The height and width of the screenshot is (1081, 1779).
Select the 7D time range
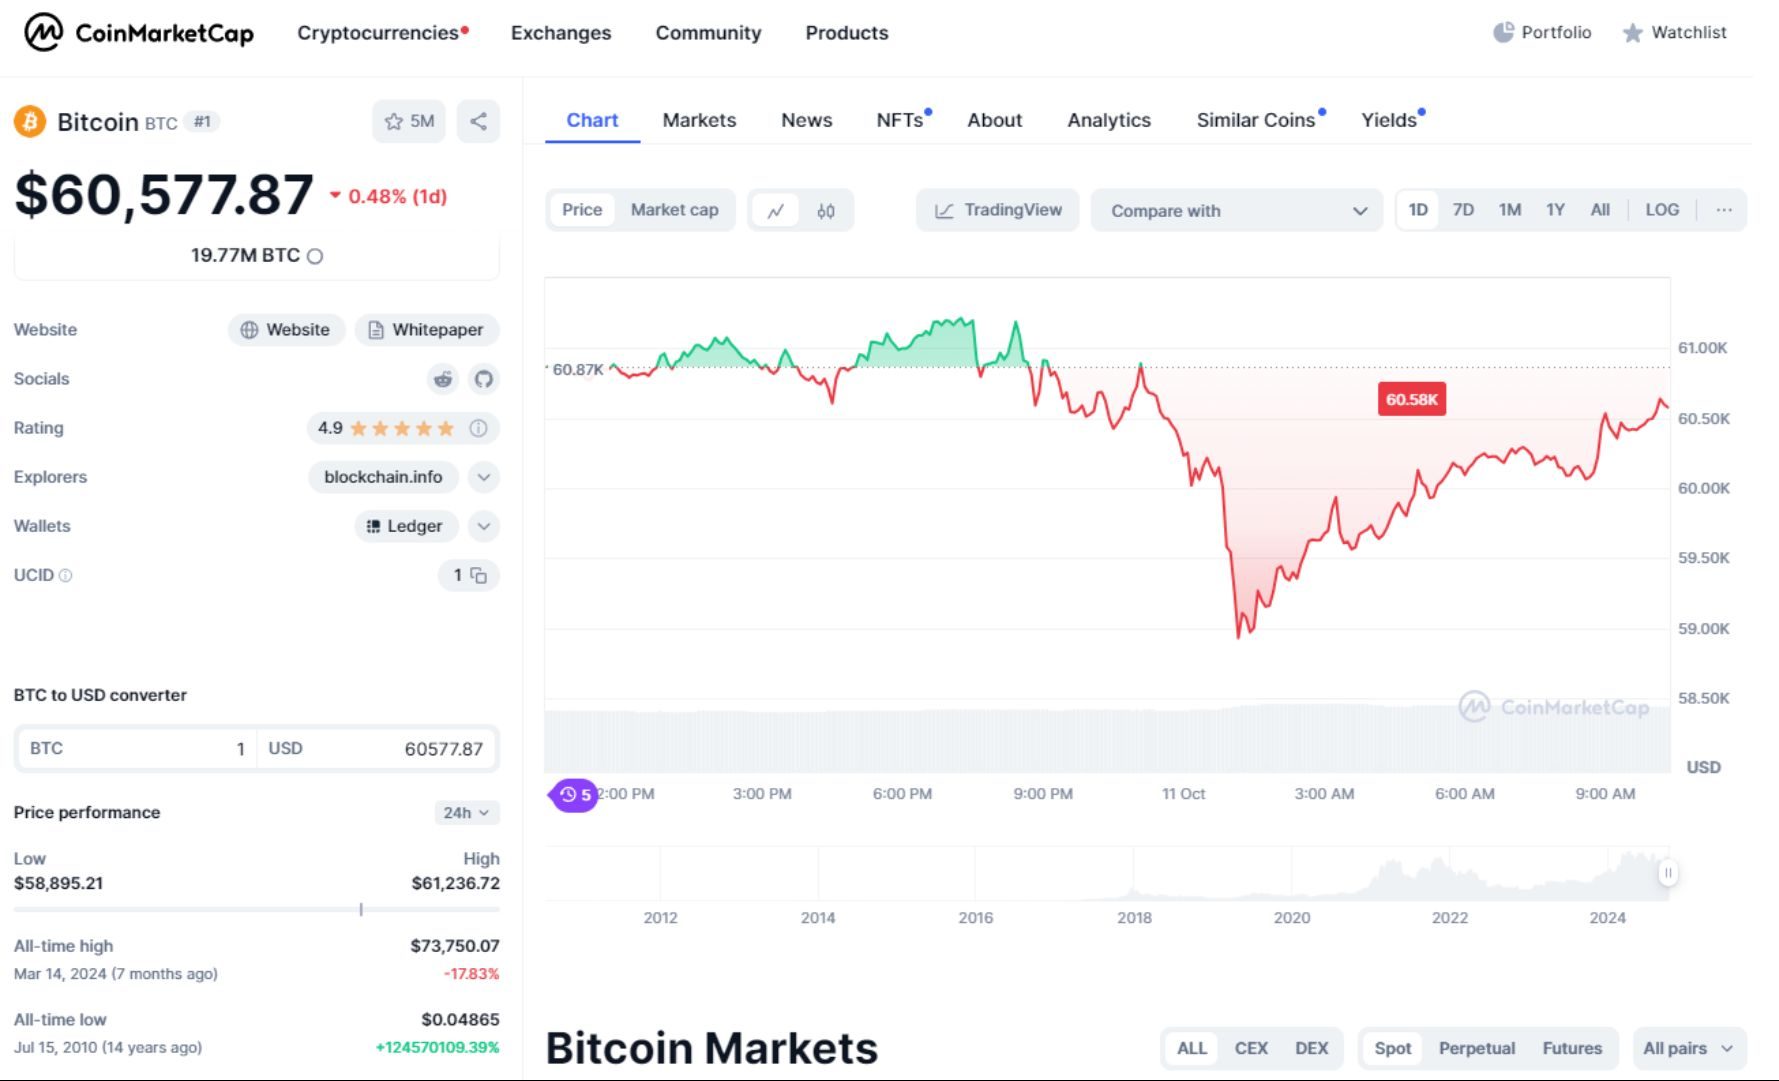click(1463, 210)
